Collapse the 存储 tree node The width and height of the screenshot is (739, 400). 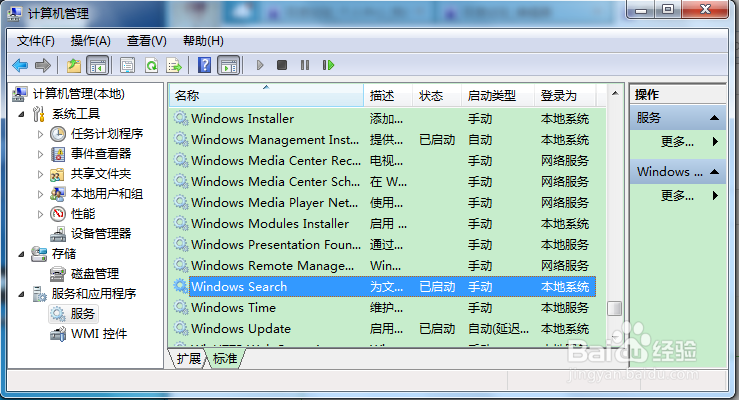click(21, 254)
